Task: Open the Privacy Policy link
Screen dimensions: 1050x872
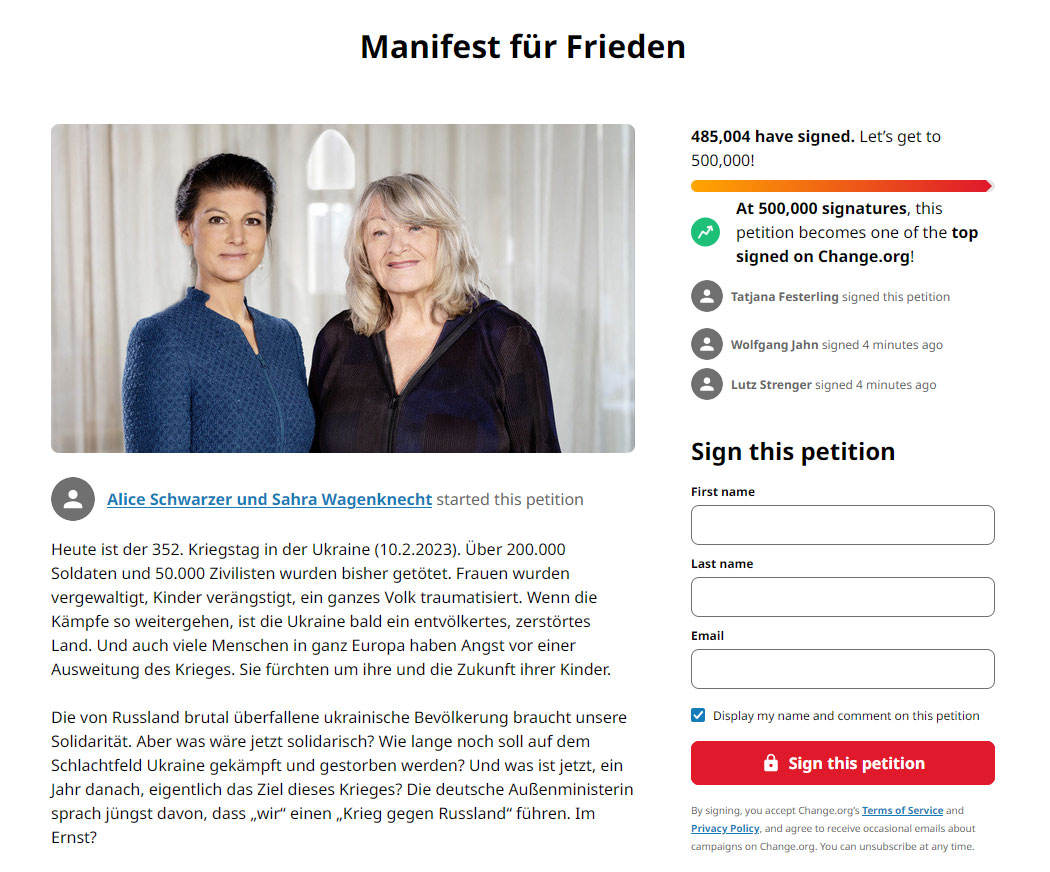Action: coord(725,828)
